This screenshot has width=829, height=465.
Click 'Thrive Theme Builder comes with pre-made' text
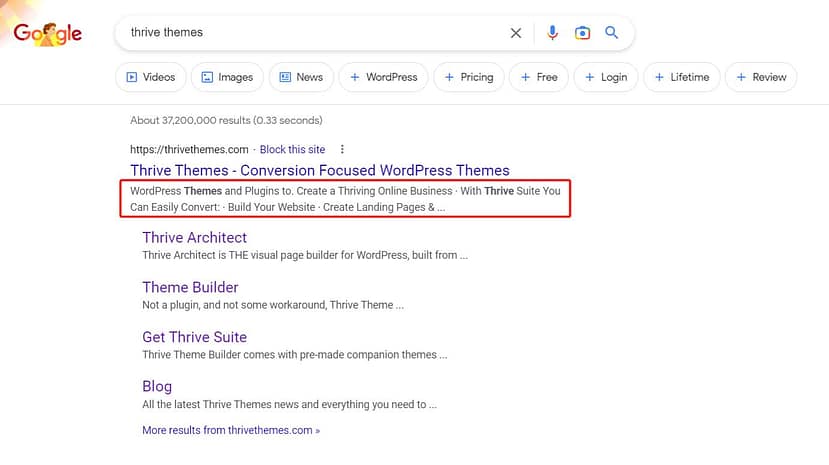(x=294, y=355)
